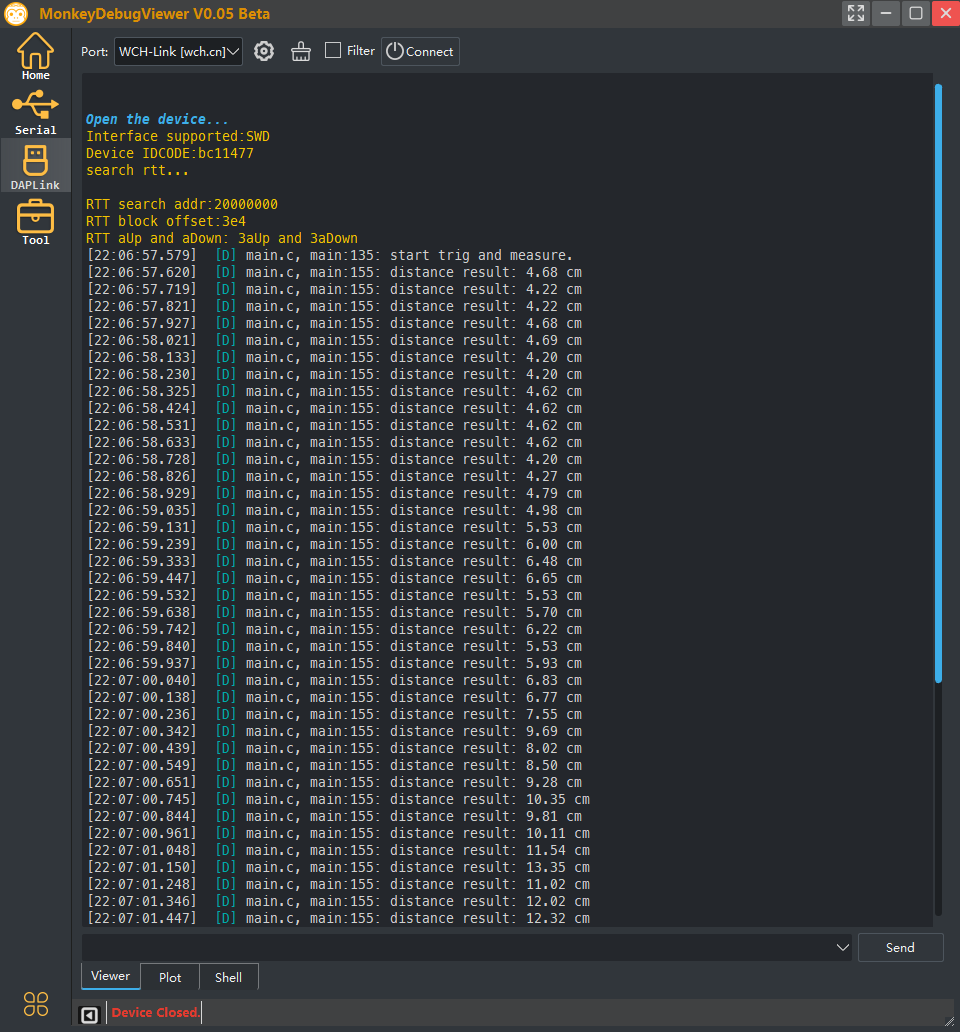Focus the command input field

(458, 948)
